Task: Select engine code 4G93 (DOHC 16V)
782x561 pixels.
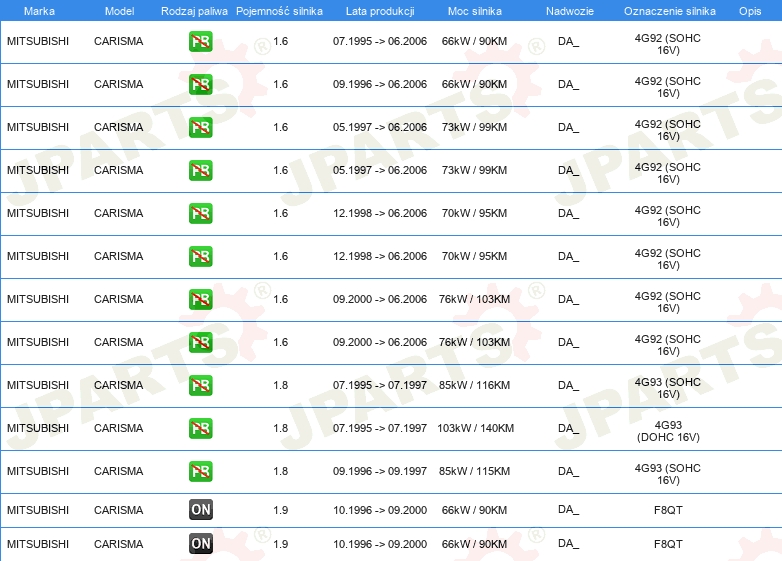Action: (x=668, y=431)
